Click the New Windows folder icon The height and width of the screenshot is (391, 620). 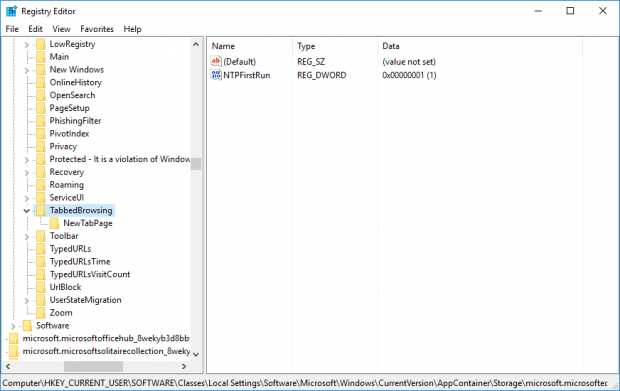(41, 70)
